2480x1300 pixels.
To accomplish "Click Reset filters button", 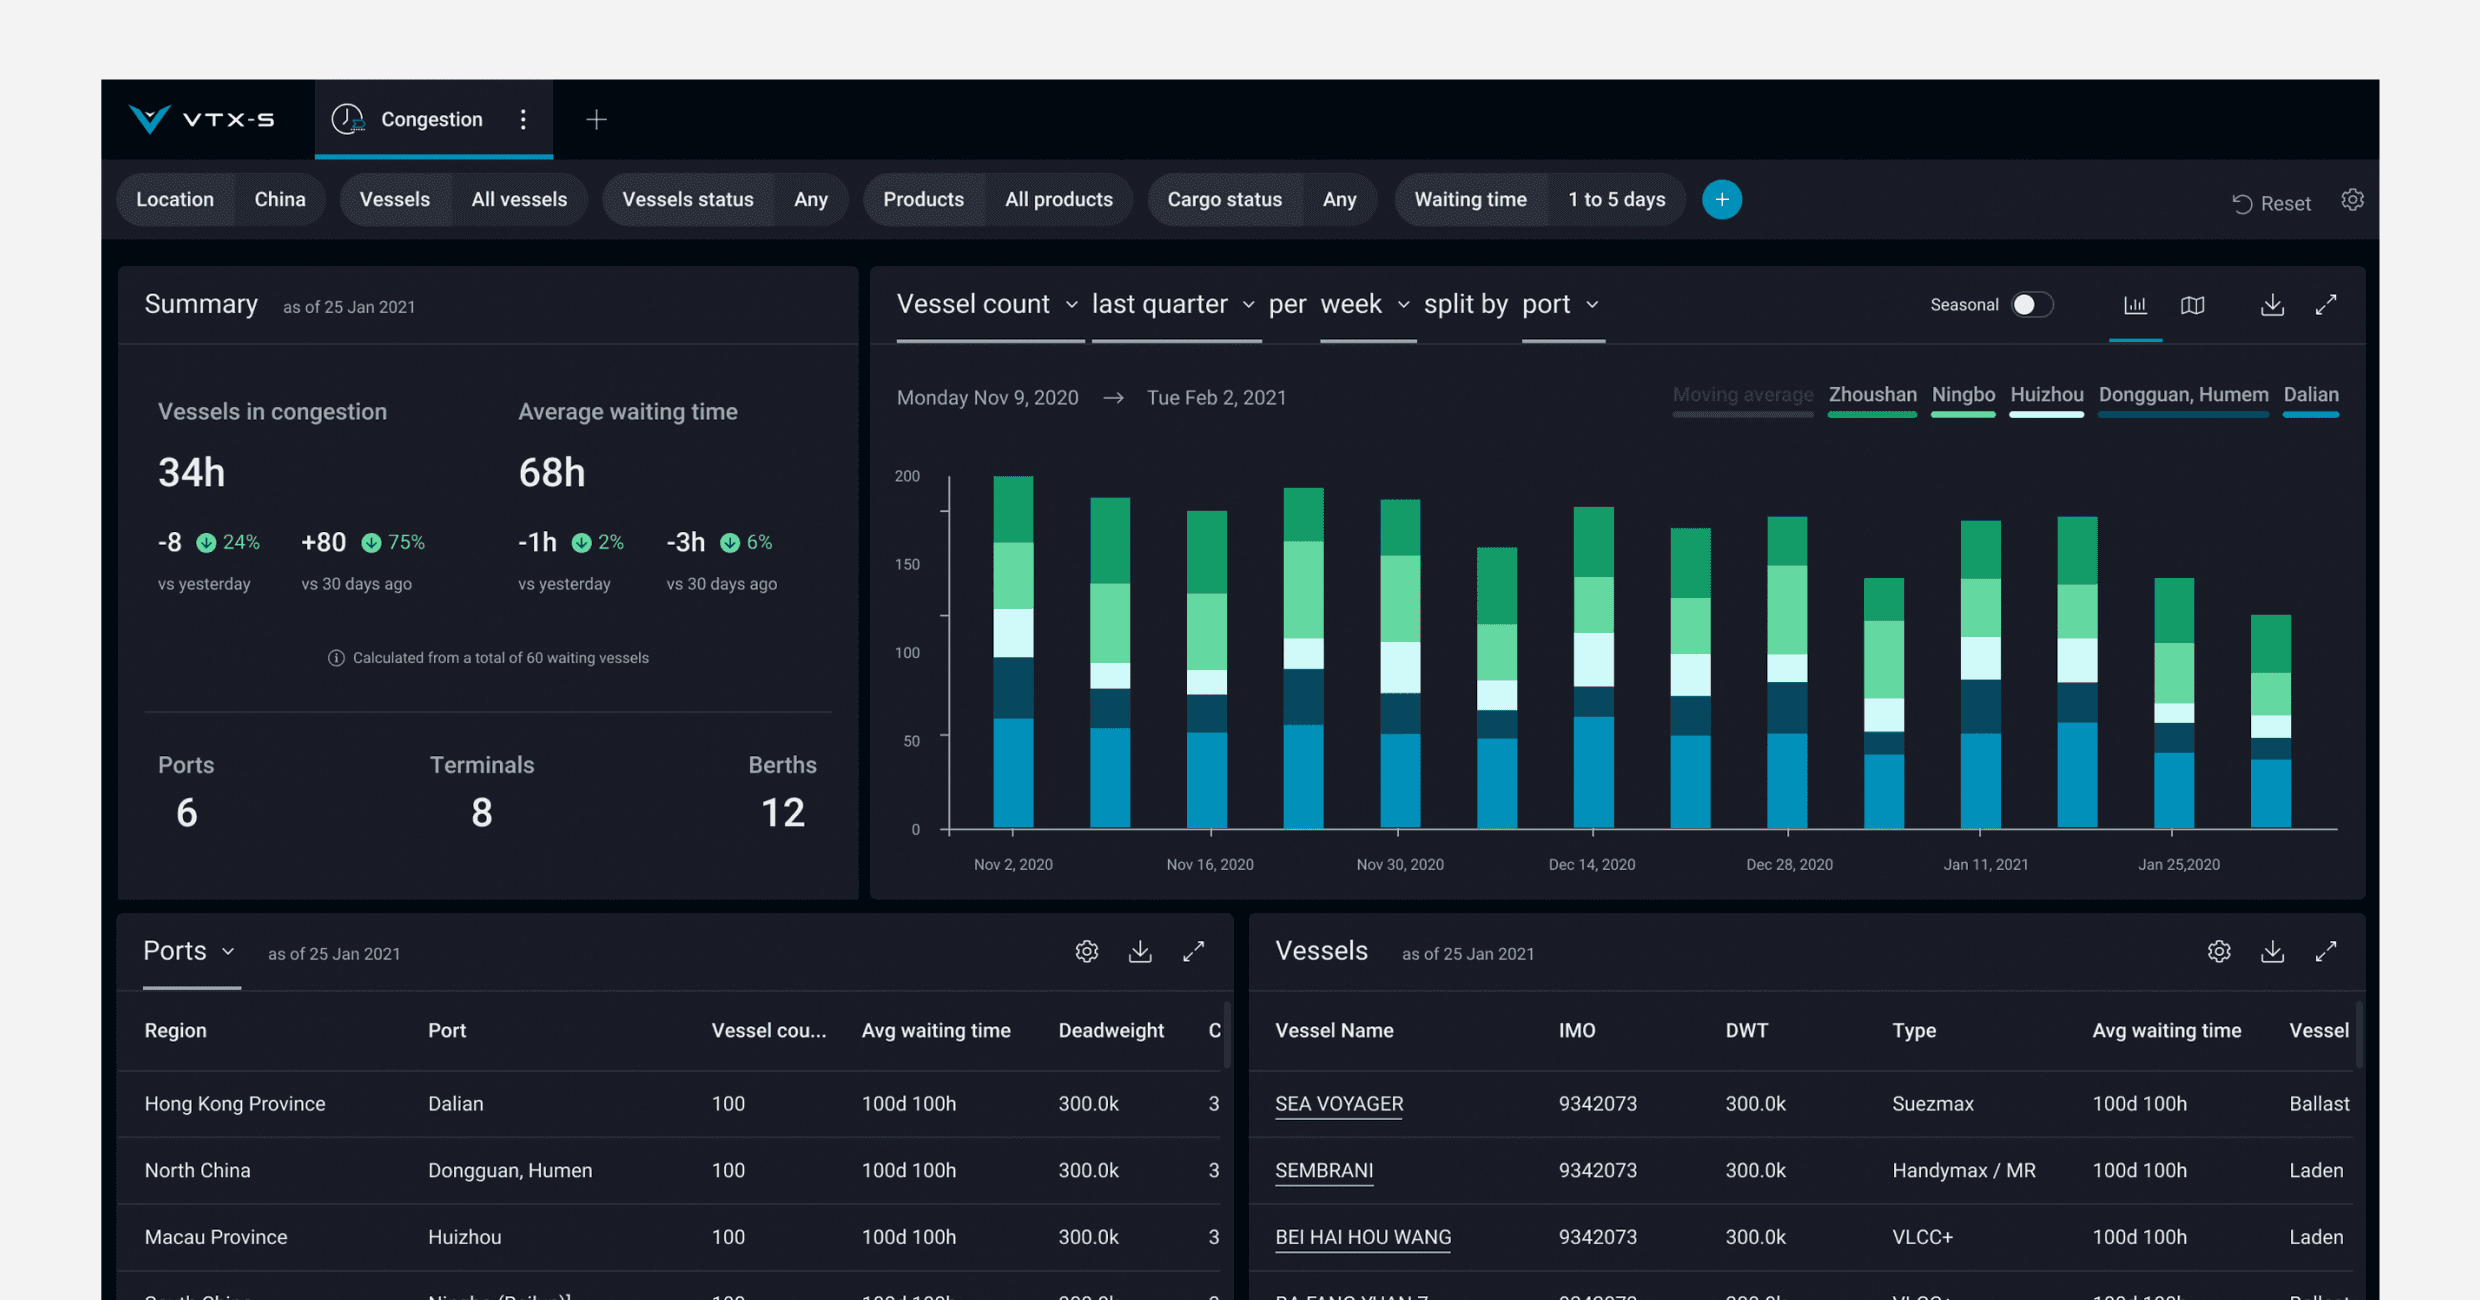I will pos(2271,203).
